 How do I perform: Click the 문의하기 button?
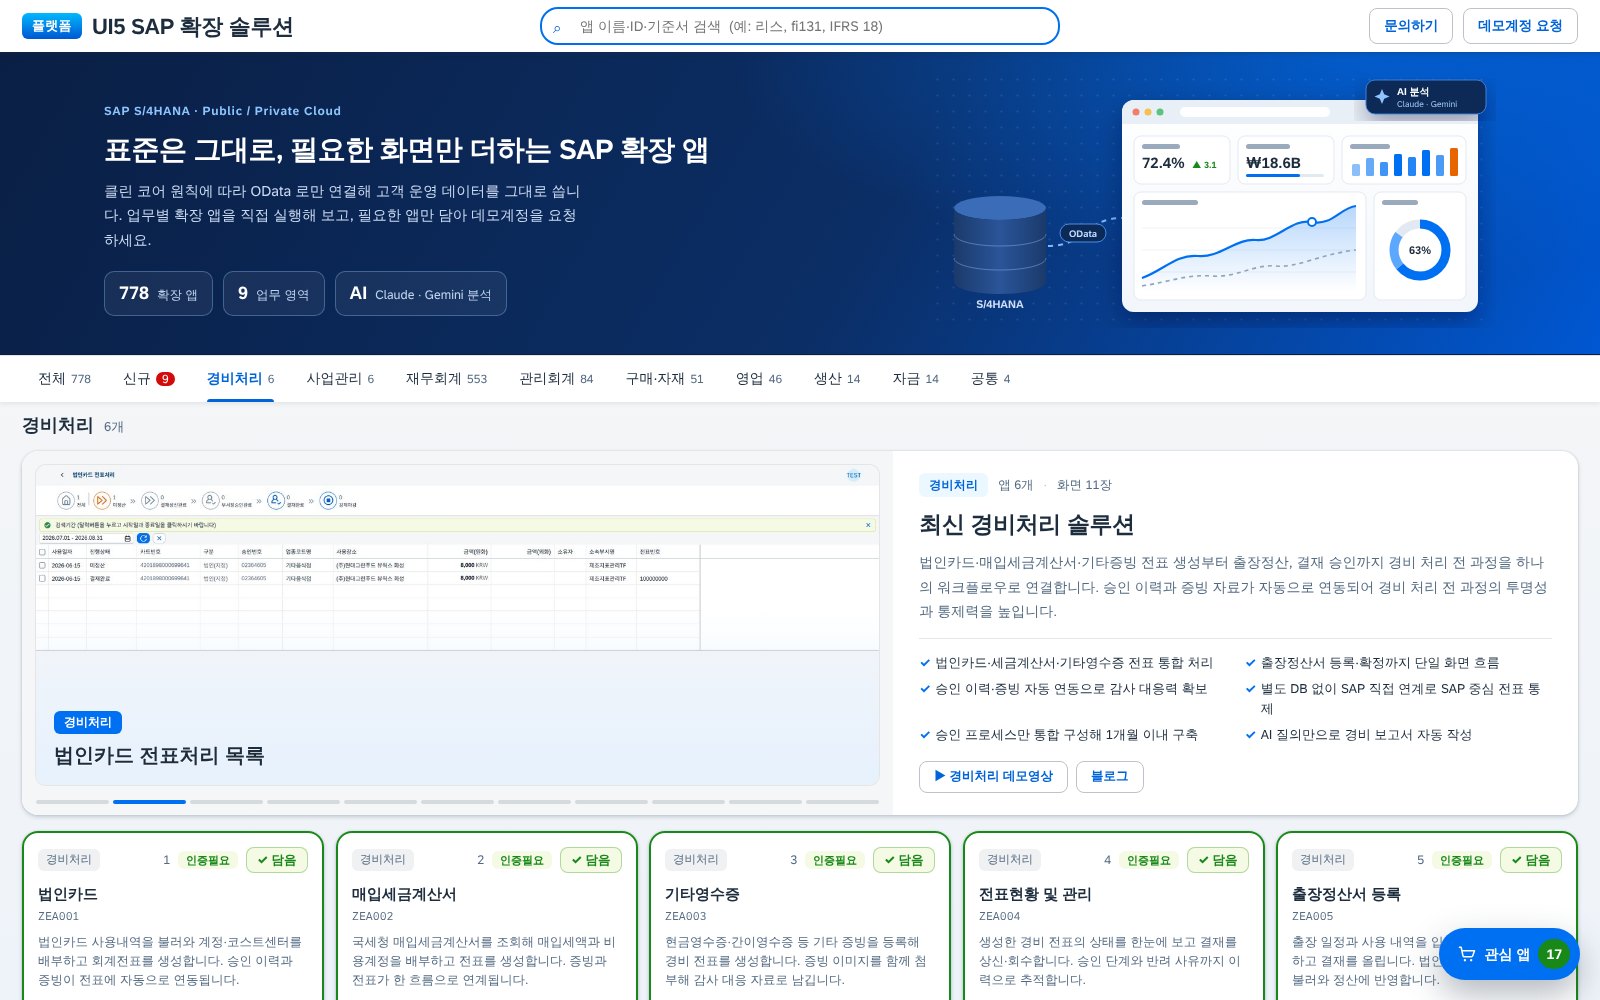pyautogui.click(x=1410, y=26)
